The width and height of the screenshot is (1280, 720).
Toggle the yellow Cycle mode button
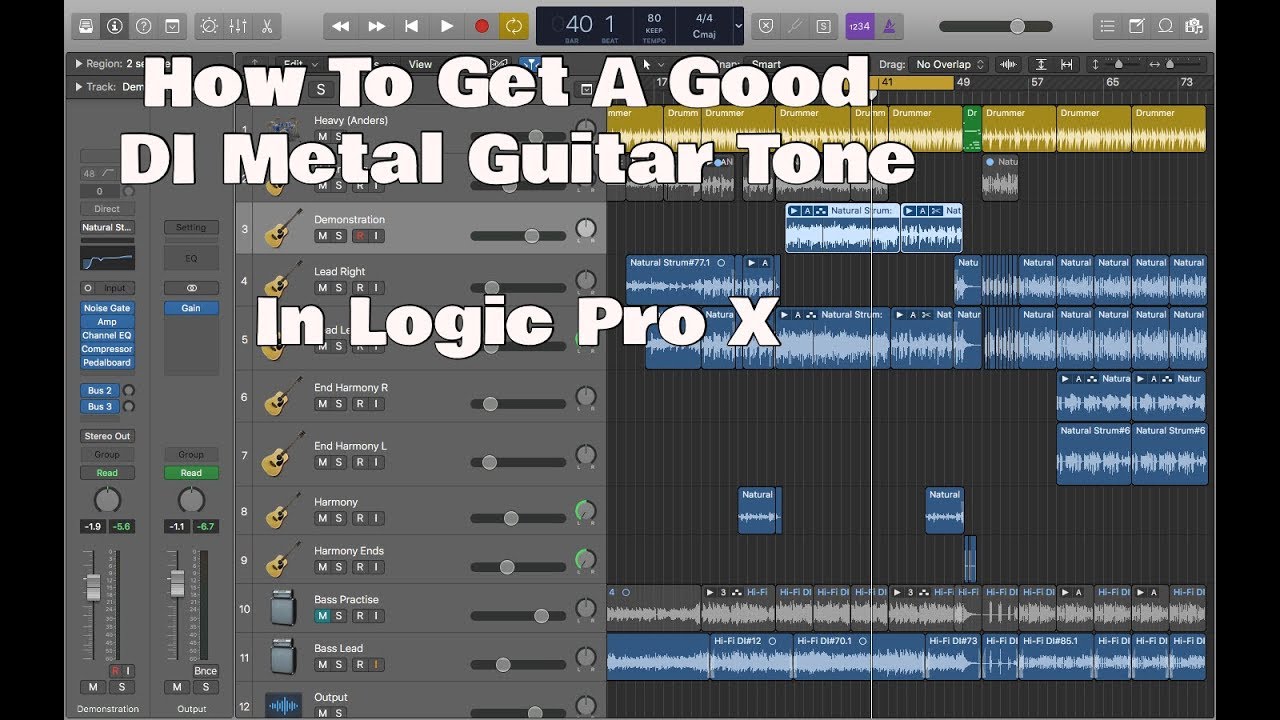point(514,26)
